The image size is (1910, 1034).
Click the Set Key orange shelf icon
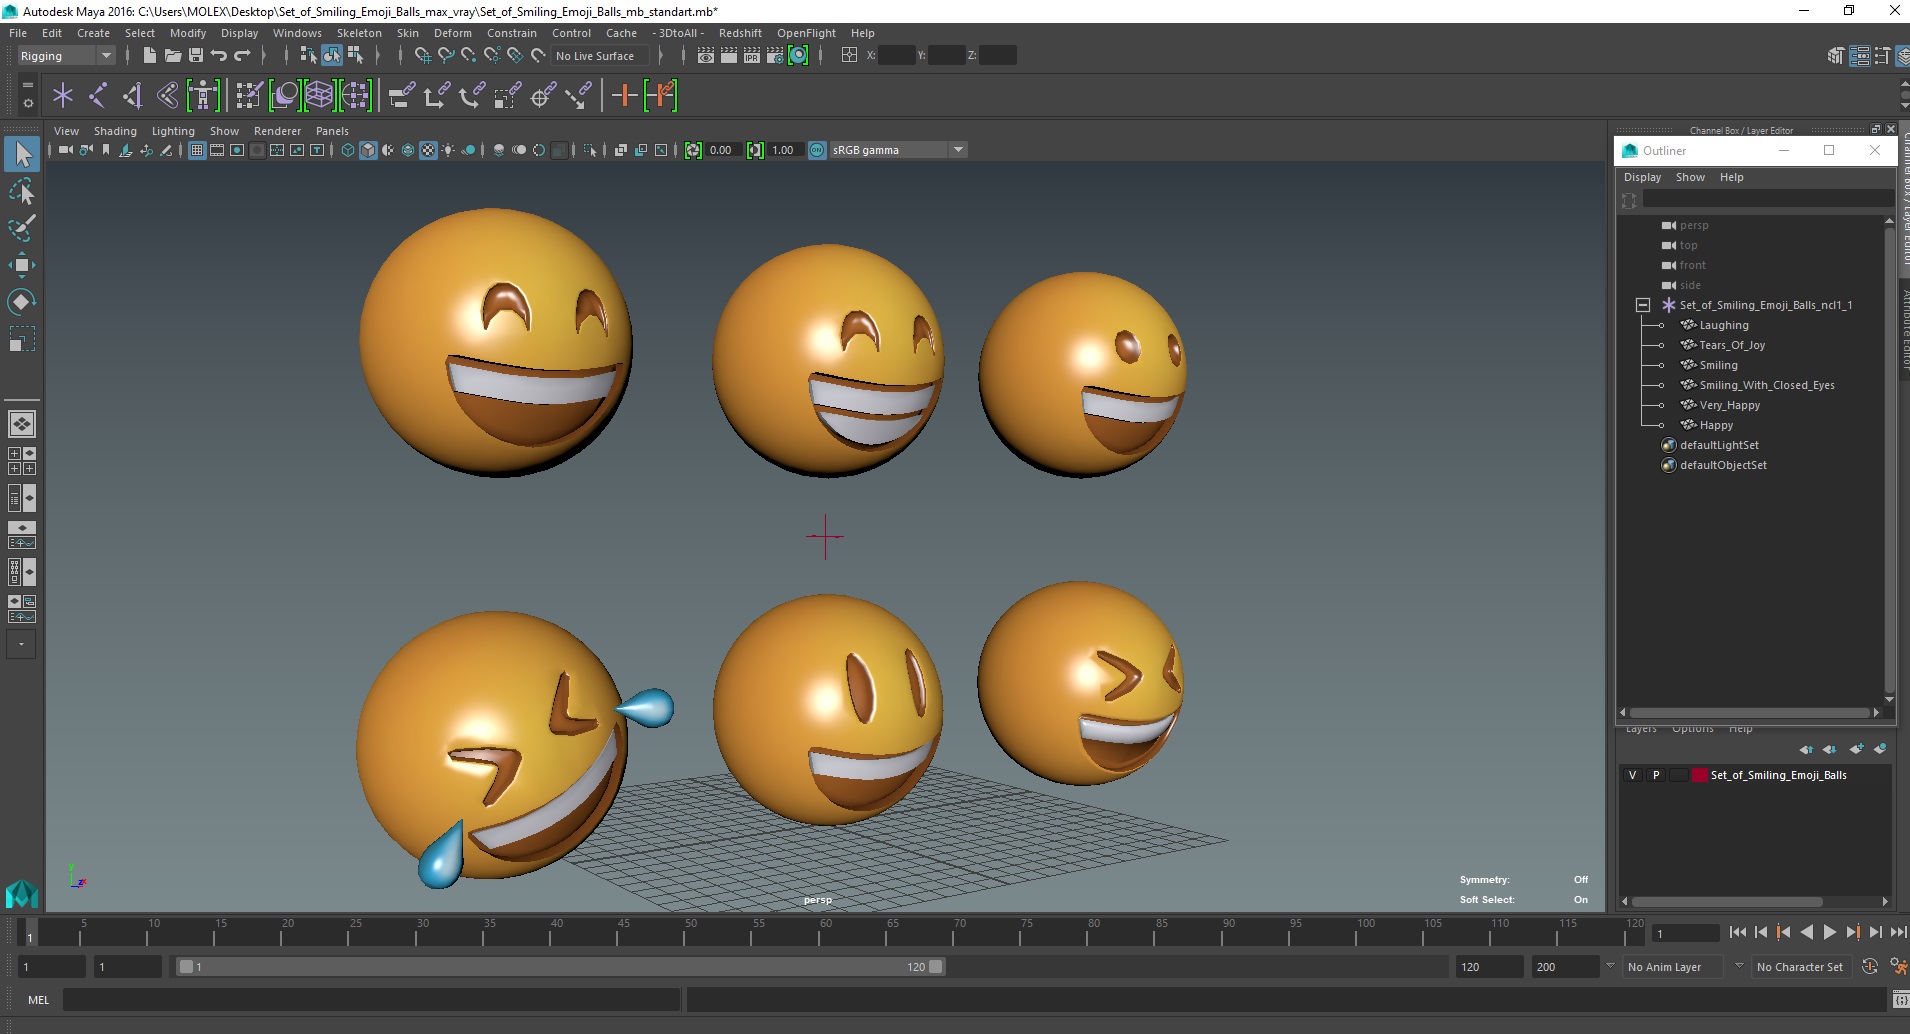click(624, 96)
